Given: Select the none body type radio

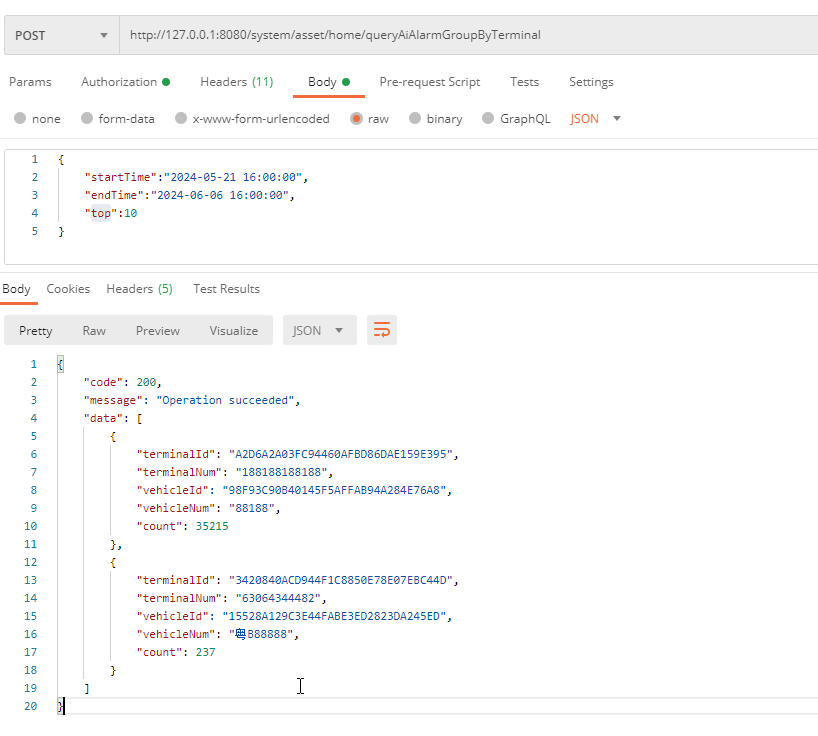Looking at the screenshot, I should pyautogui.click(x=20, y=119).
